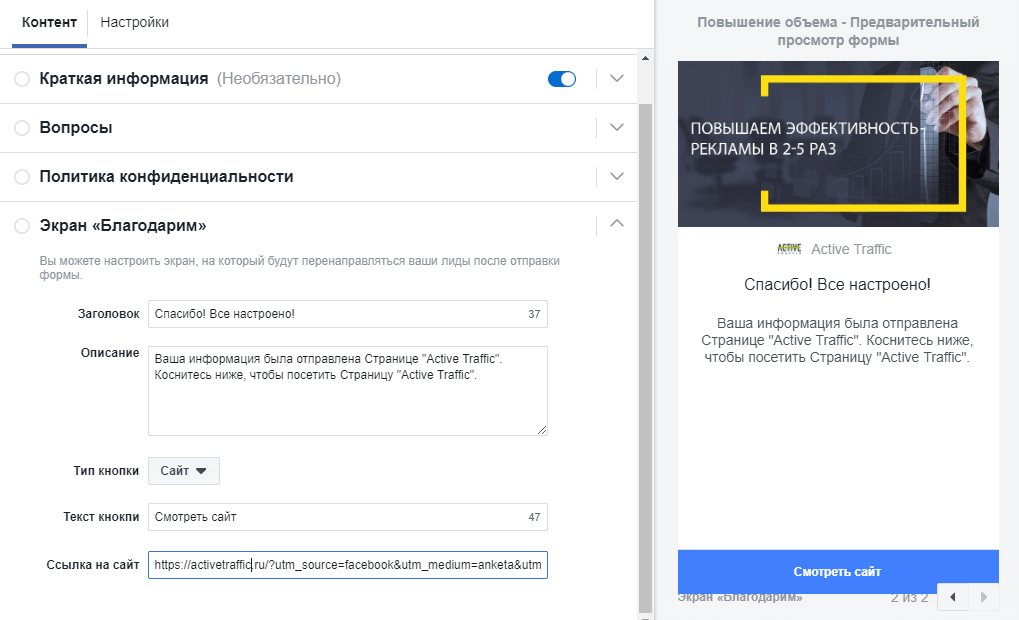Select the Экран «Благодарим» section circle
The image size is (1019, 620).
click(x=22, y=227)
